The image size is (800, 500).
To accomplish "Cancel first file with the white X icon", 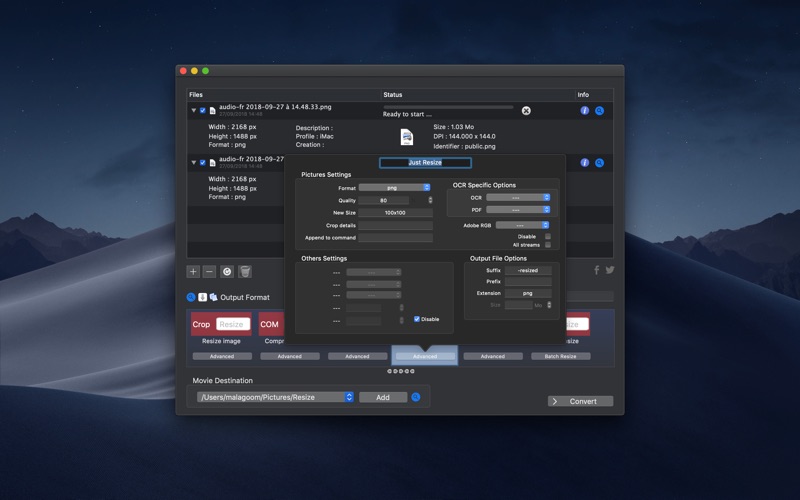I will 526,111.
